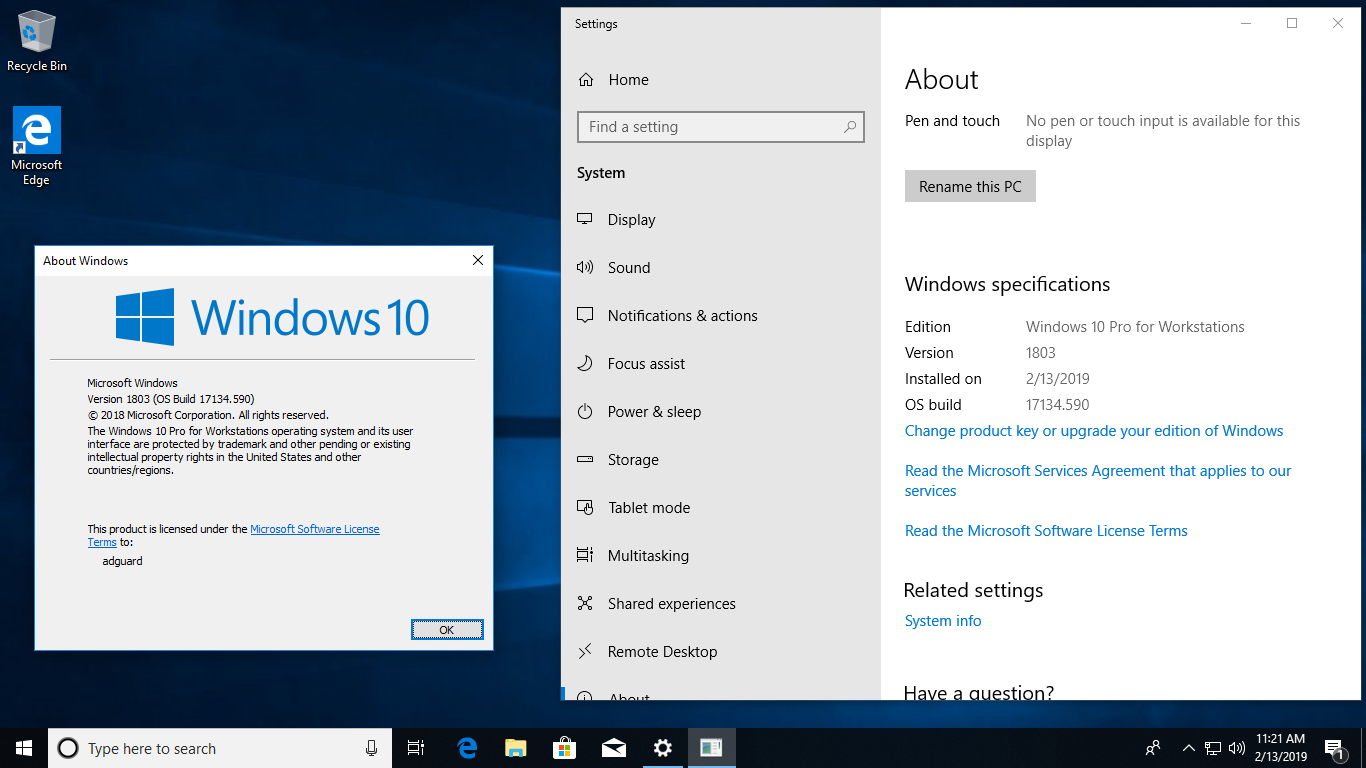Open the volume control in system tray
The image size is (1366, 768).
[x=1237, y=748]
